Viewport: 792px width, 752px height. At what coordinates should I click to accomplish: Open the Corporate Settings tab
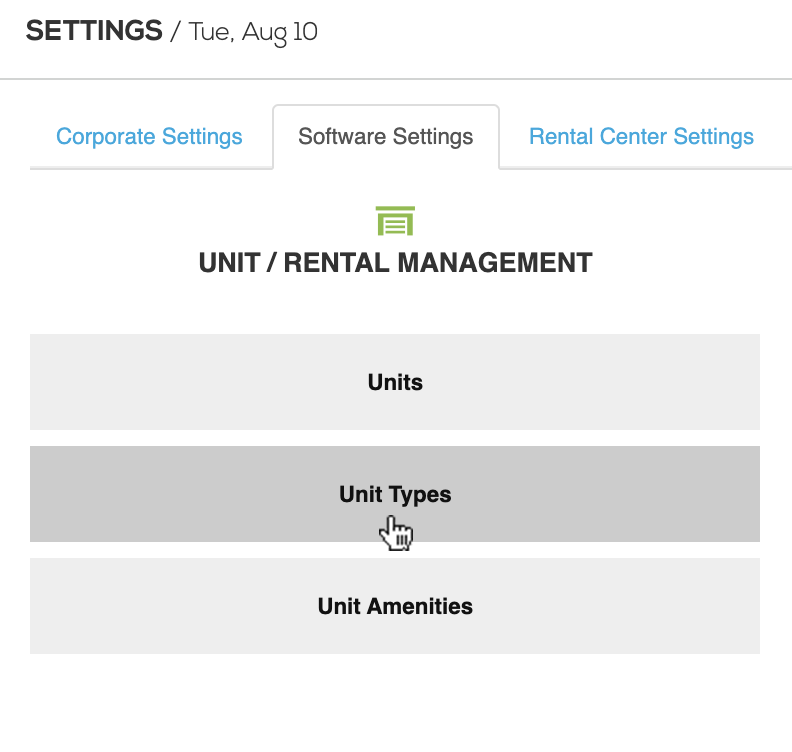click(149, 137)
